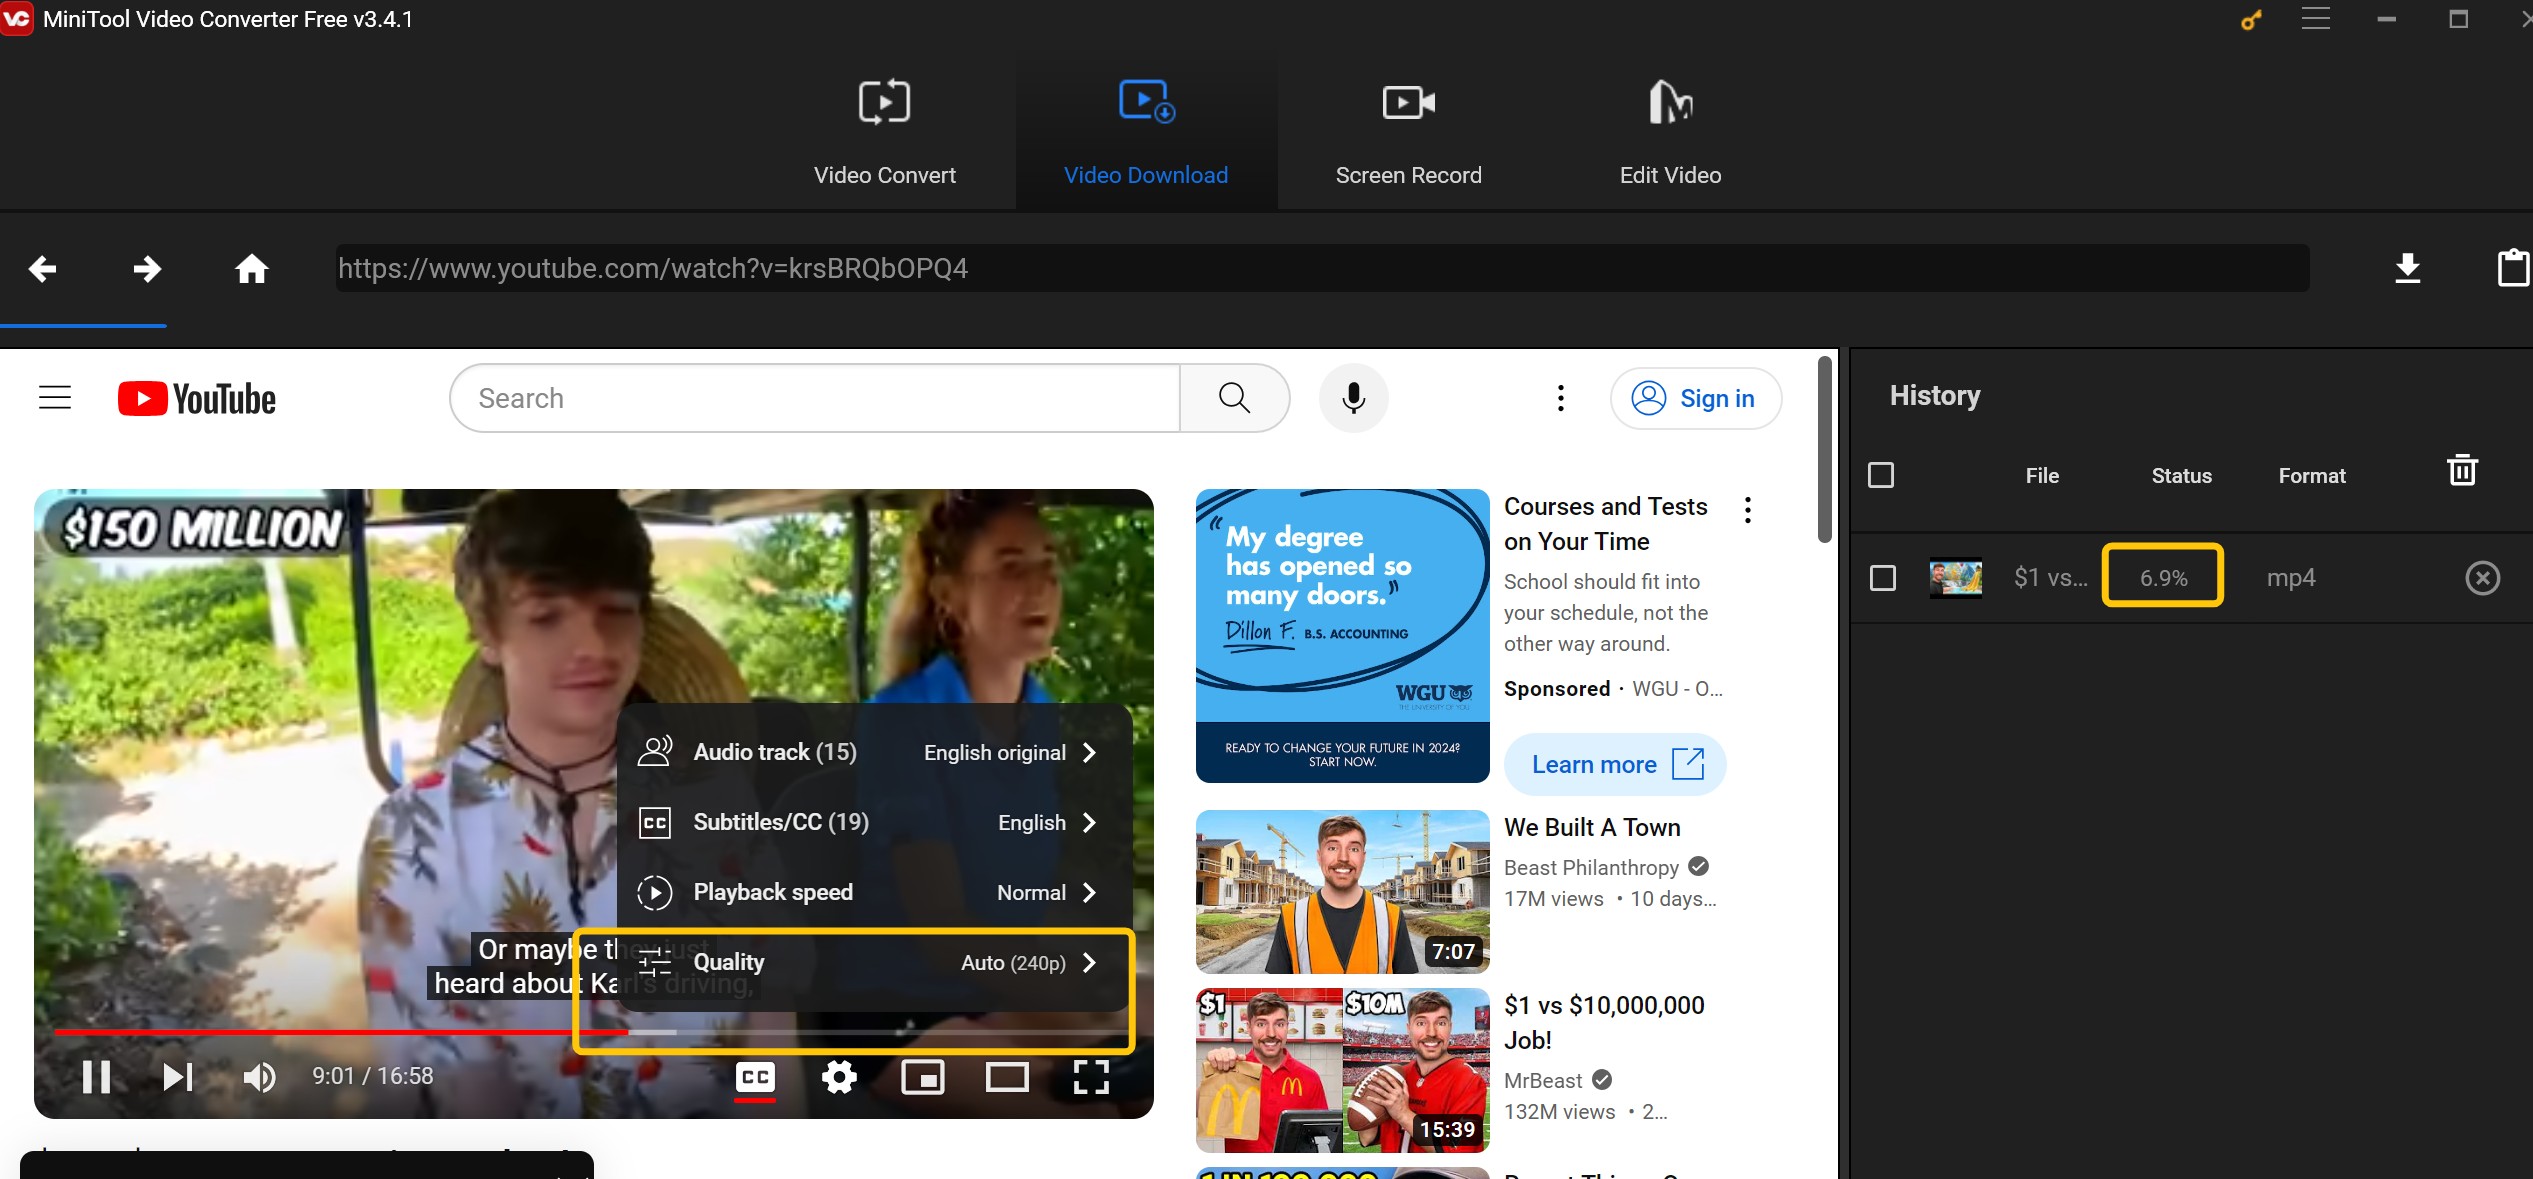2533x1179 pixels.
Task: Click Learn more ad button
Action: [1615, 764]
